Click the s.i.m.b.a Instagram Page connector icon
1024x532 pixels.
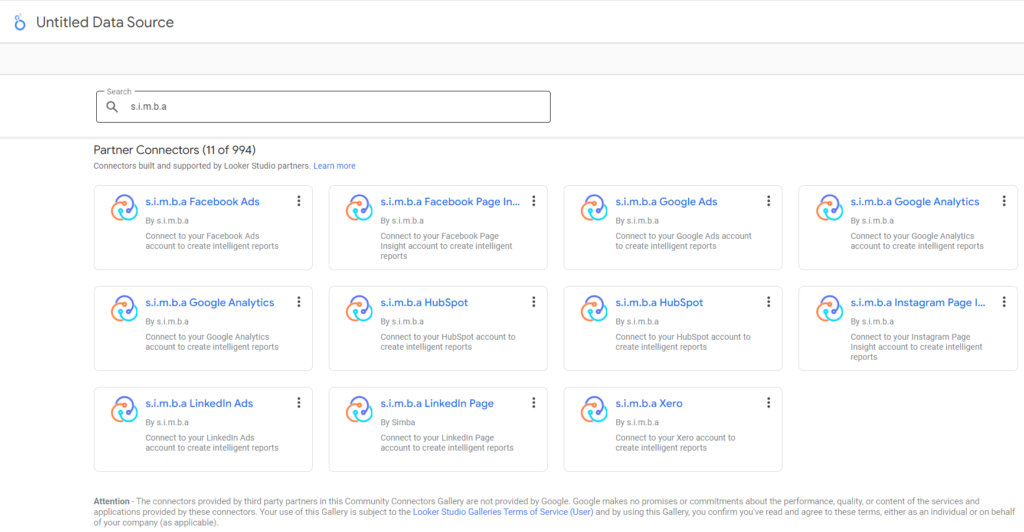coord(829,308)
